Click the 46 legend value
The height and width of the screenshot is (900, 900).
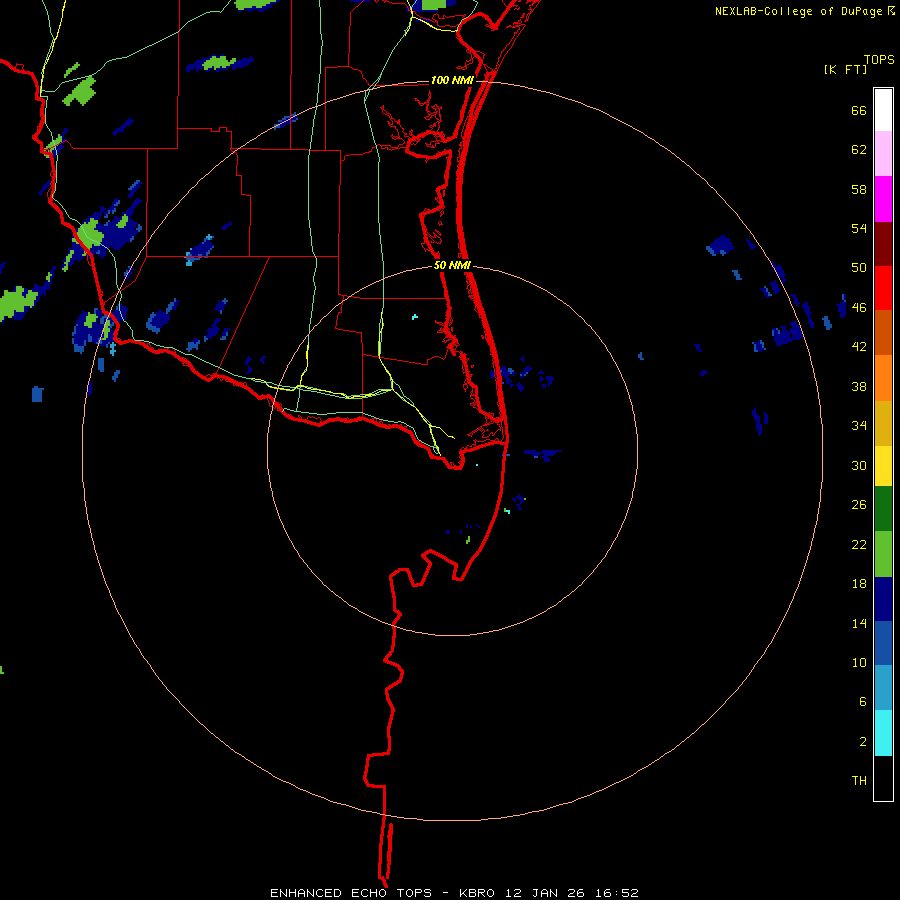859,307
